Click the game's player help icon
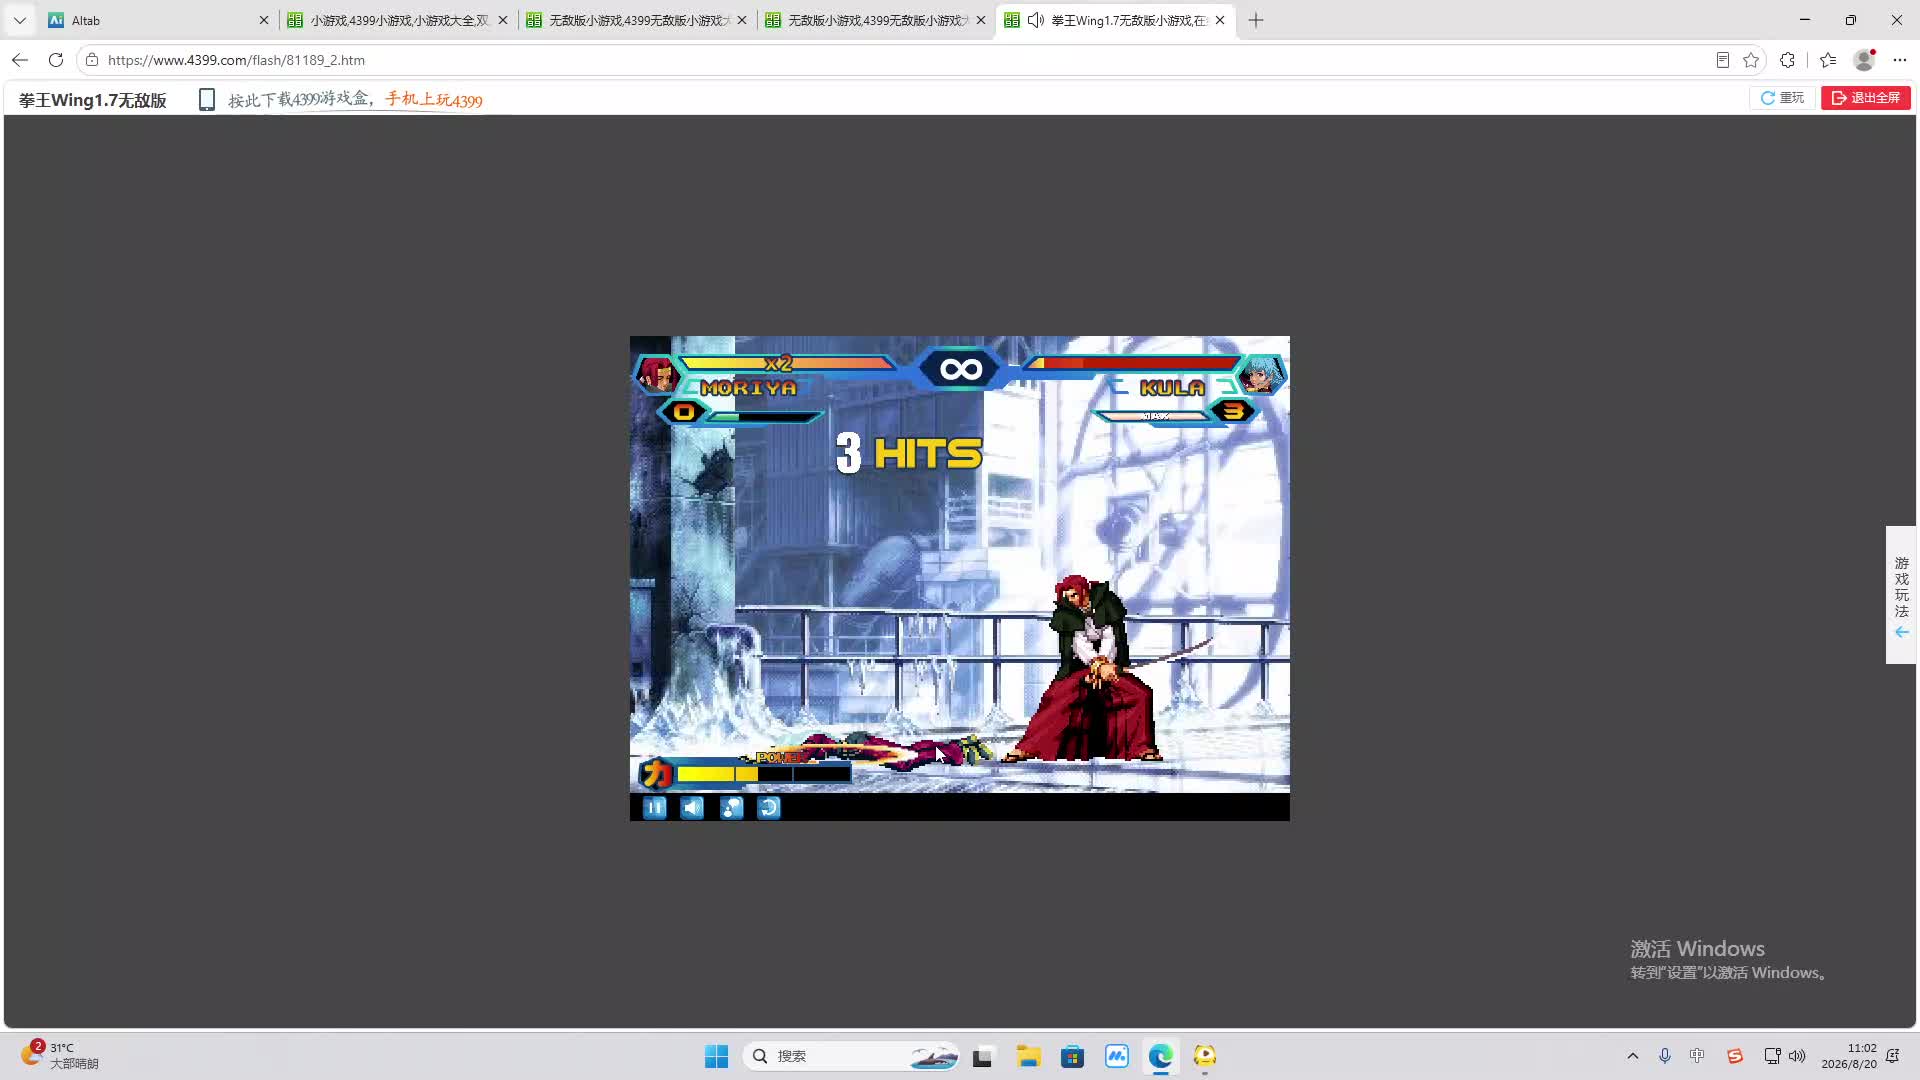The image size is (1920, 1080). tap(731, 808)
